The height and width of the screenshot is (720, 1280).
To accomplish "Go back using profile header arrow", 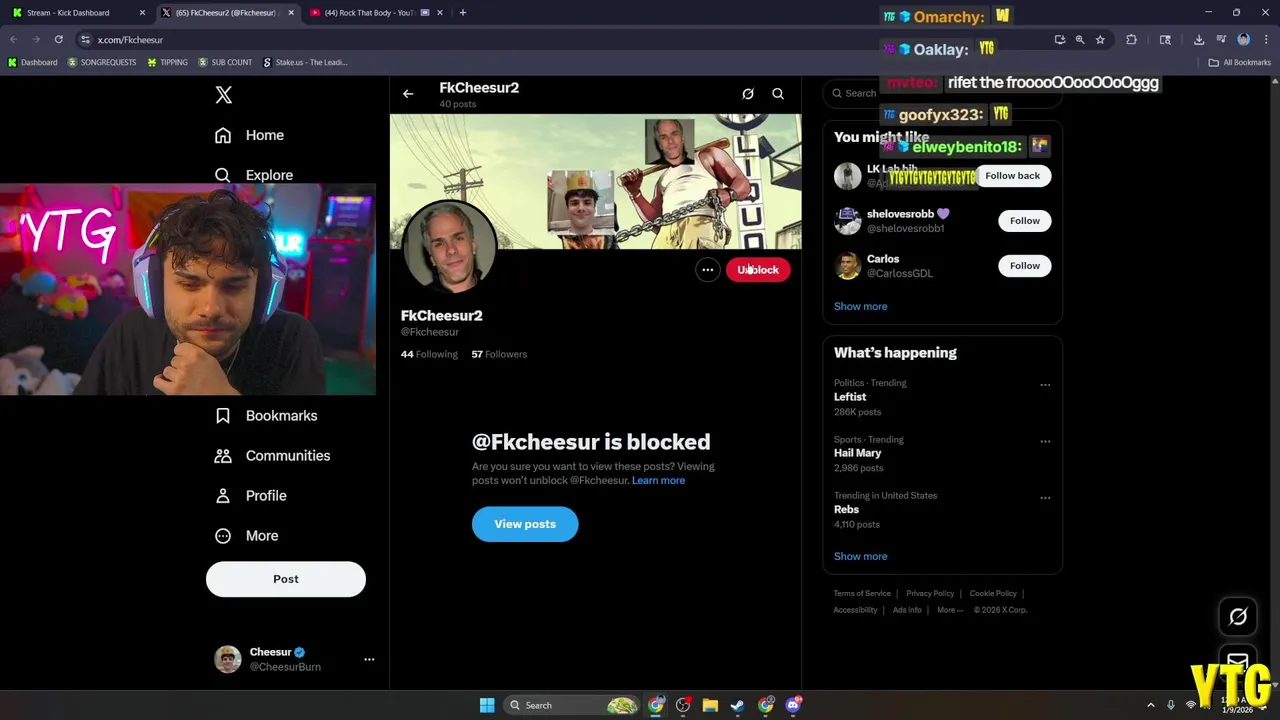I will point(408,94).
